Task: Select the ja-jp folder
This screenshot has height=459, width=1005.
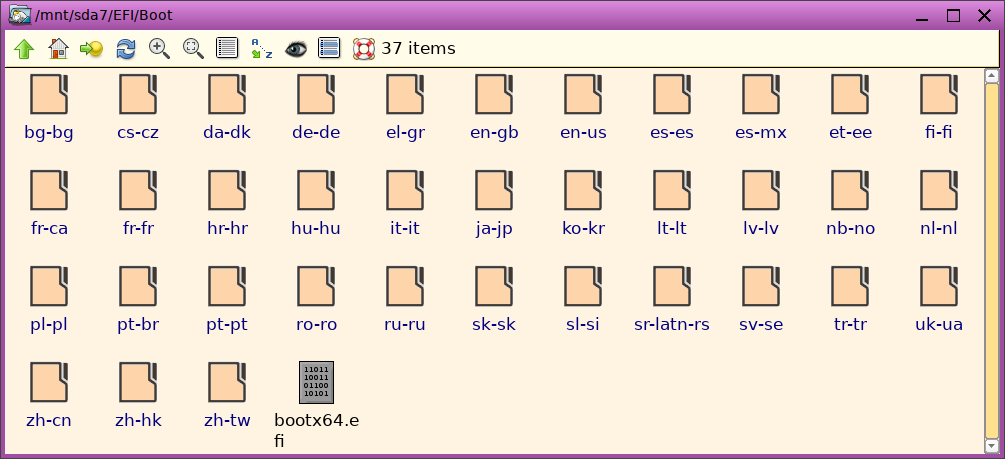Action: point(494,203)
